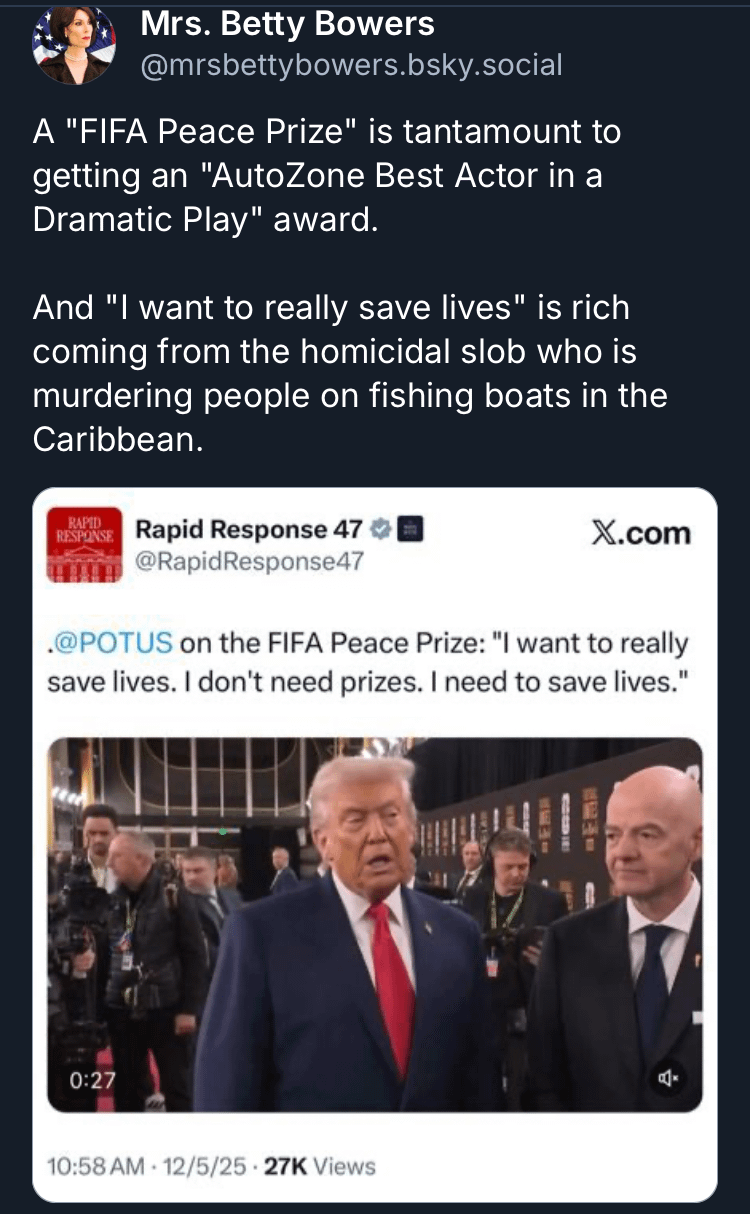Click the X.com logo label
The height and width of the screenshot is (1214, 750).
pyautogui.click(x=641, y=533)
